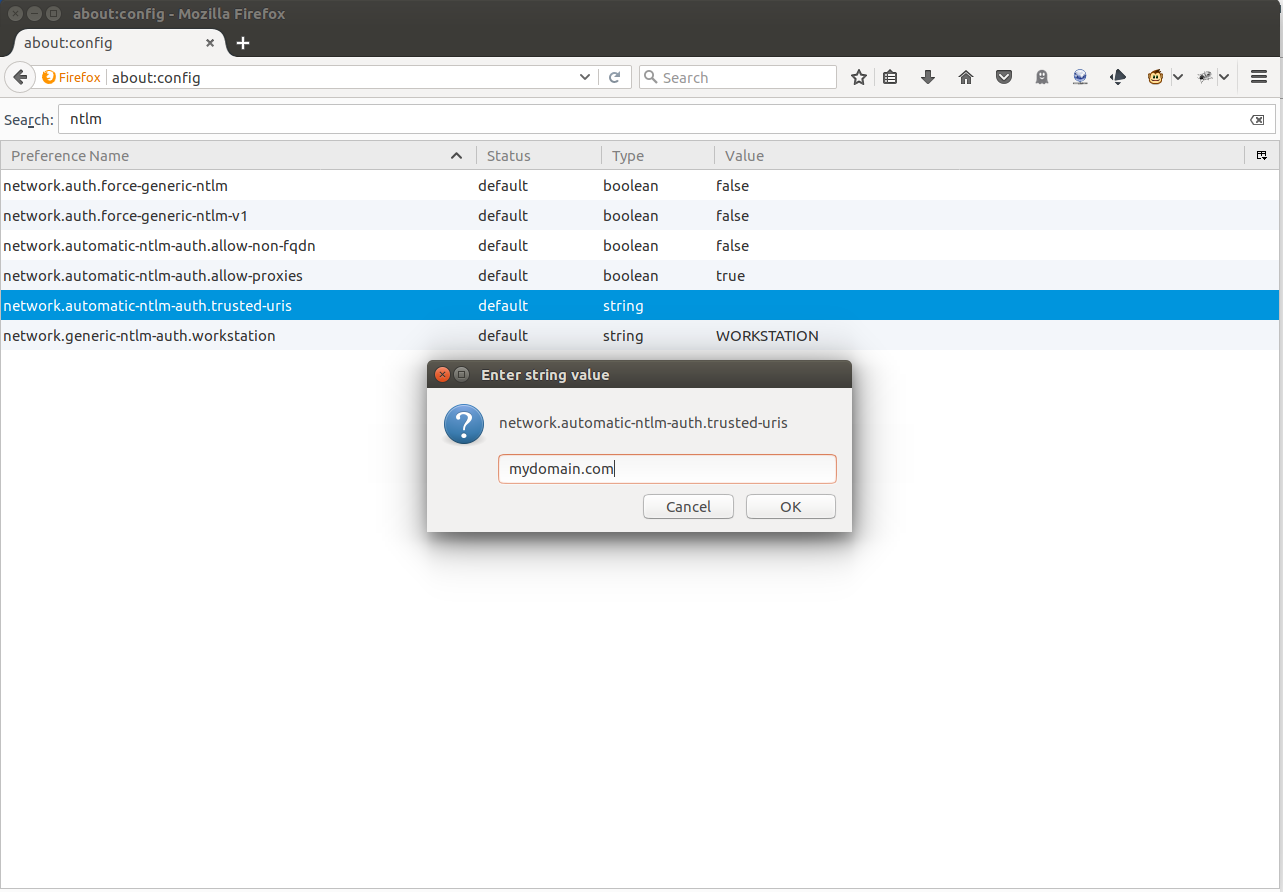Open the Greasemonkey monkey icon
This screenshot has height=892, width=1283.
point(1154,76)
